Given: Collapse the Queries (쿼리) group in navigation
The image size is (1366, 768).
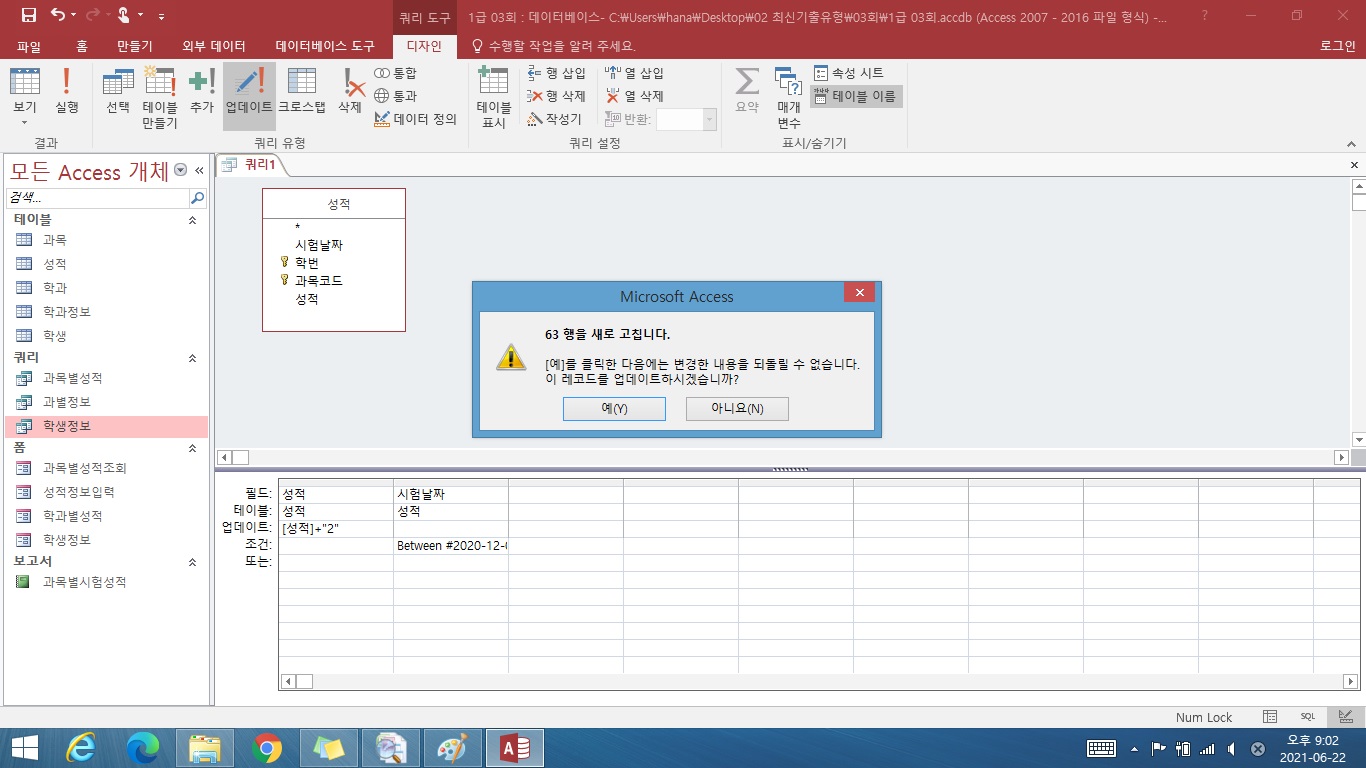Looking at the screenshot, I should (x=192, y=358).
